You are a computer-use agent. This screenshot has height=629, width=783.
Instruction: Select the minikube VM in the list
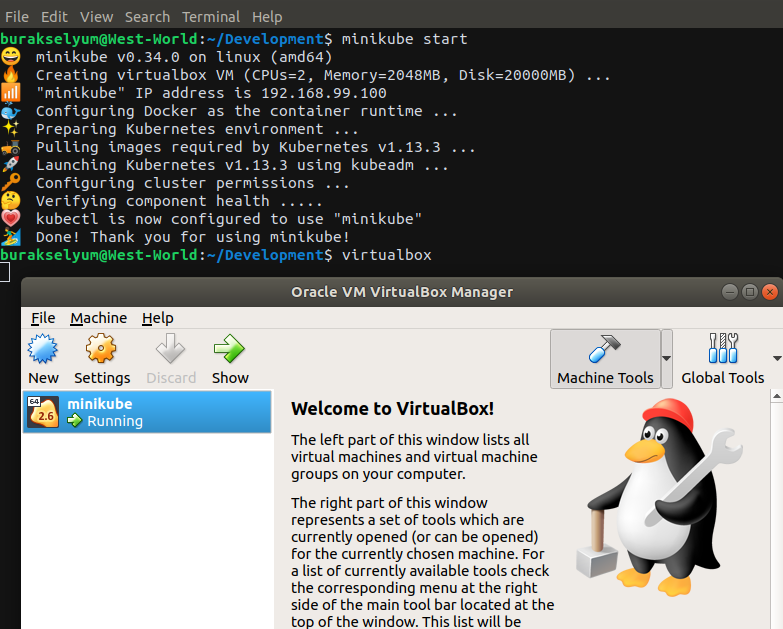click(147, 412)
